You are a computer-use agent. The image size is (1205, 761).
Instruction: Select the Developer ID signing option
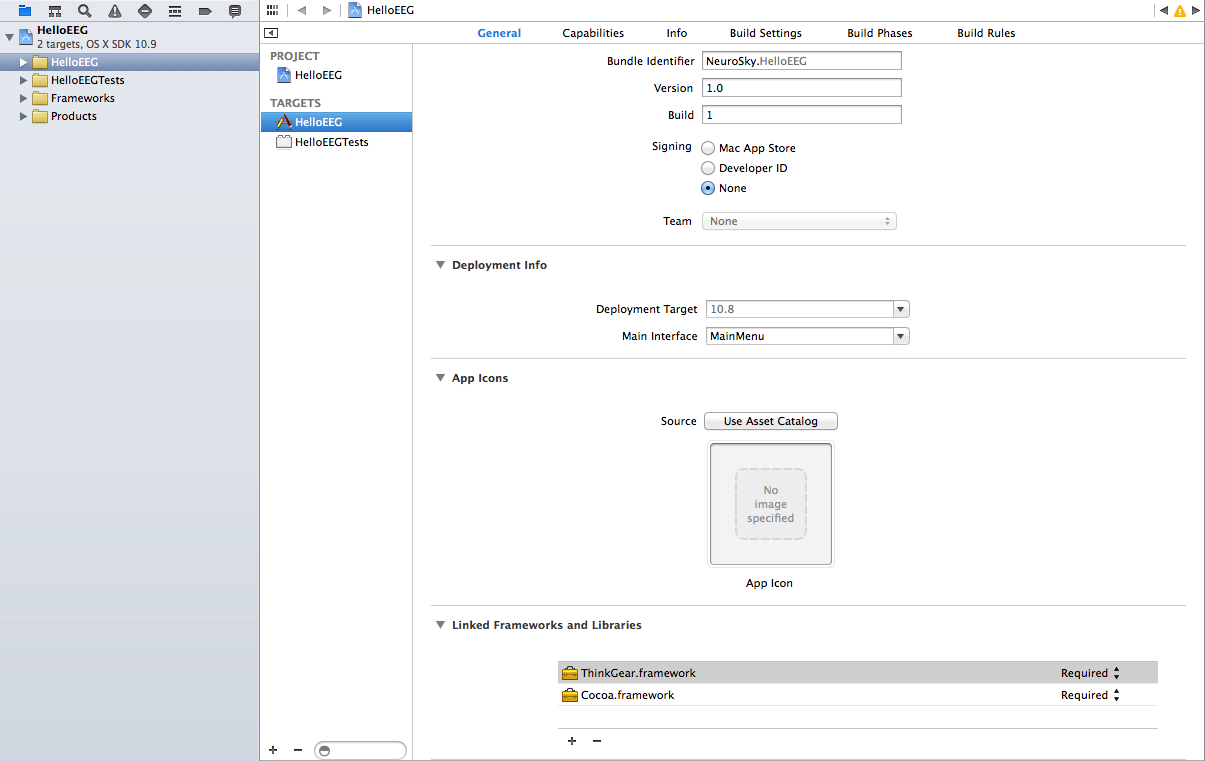point(708,168)
